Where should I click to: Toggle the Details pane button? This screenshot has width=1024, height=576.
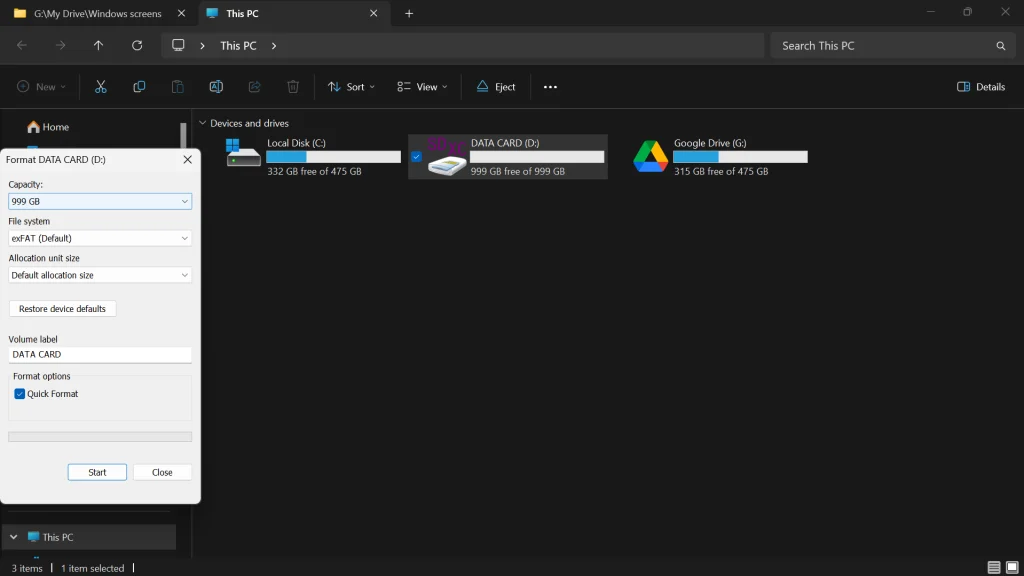981,87
